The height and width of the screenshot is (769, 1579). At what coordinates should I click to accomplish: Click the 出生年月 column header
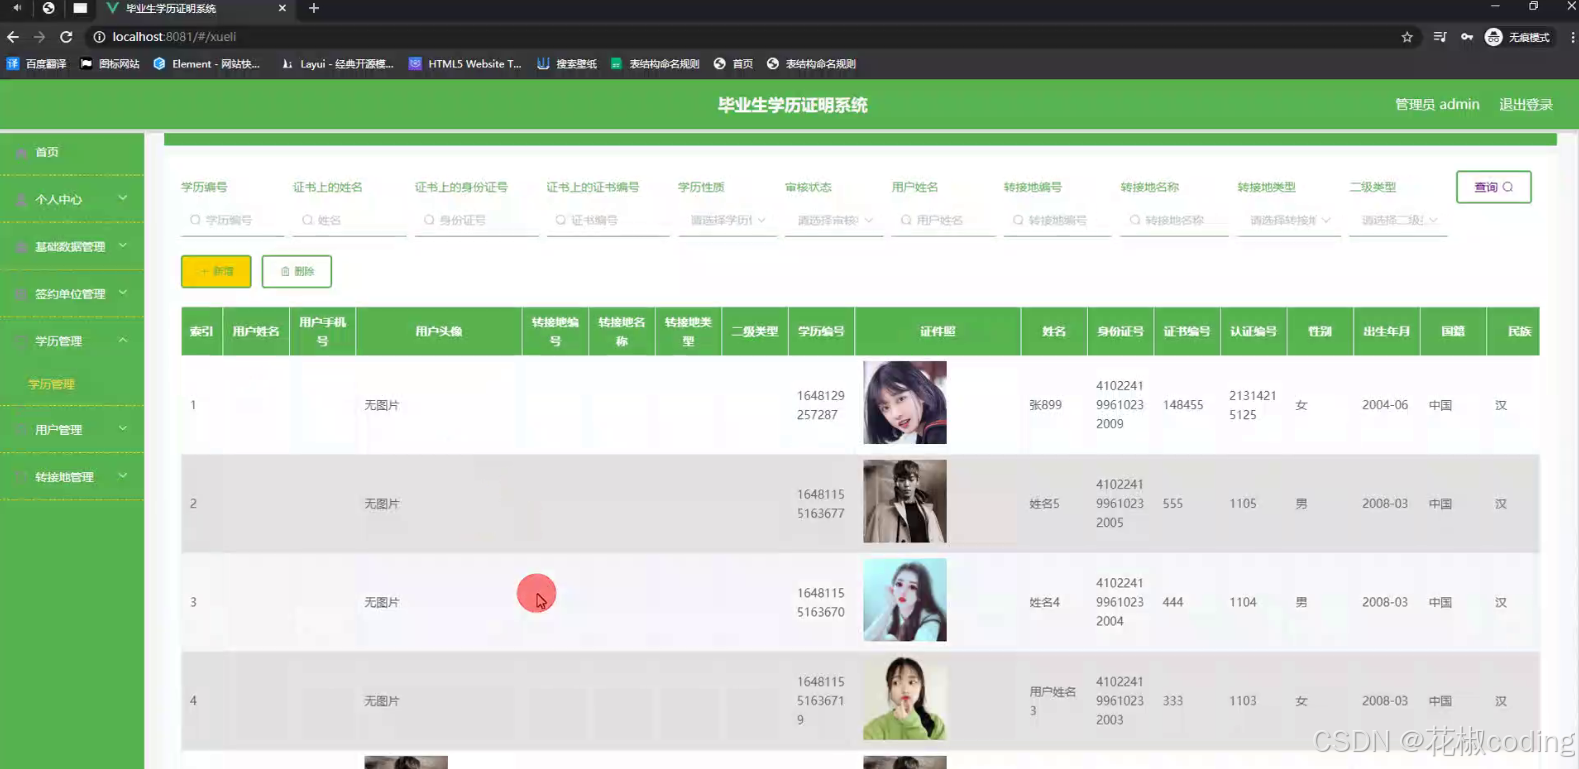coord(1386,331)
